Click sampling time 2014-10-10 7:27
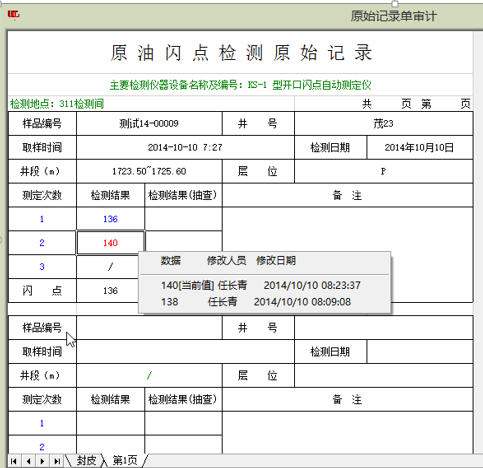This screenshot has width=483, height=468. click(185, 147)
